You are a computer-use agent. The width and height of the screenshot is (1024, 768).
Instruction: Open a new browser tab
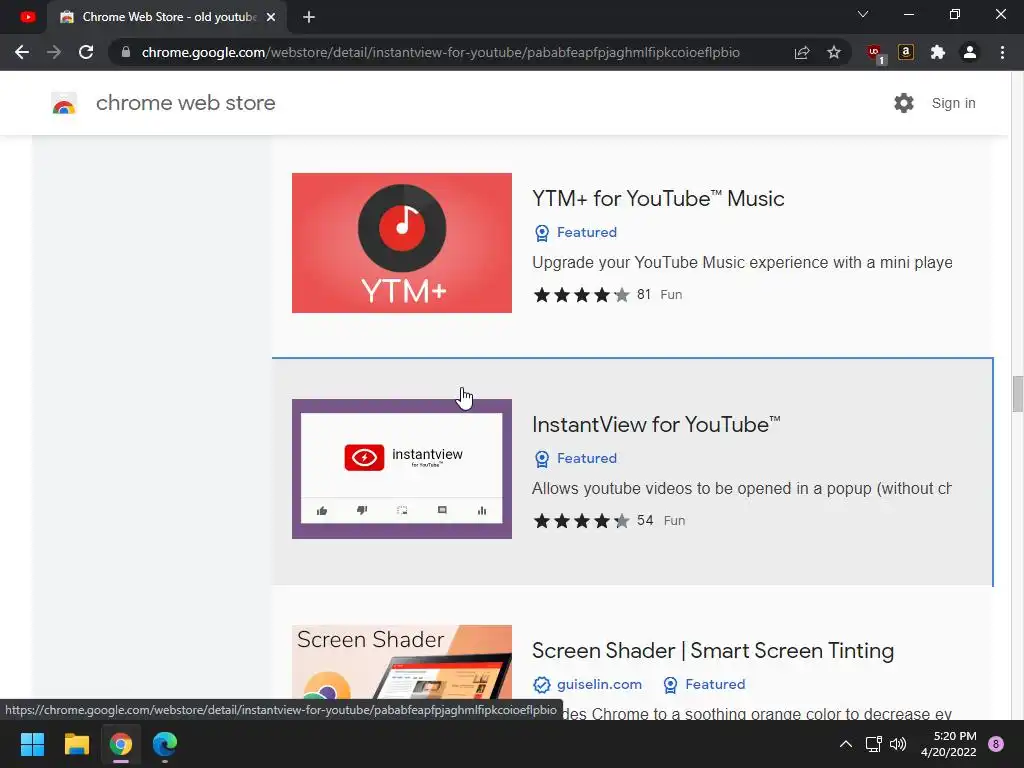point(309,17)
